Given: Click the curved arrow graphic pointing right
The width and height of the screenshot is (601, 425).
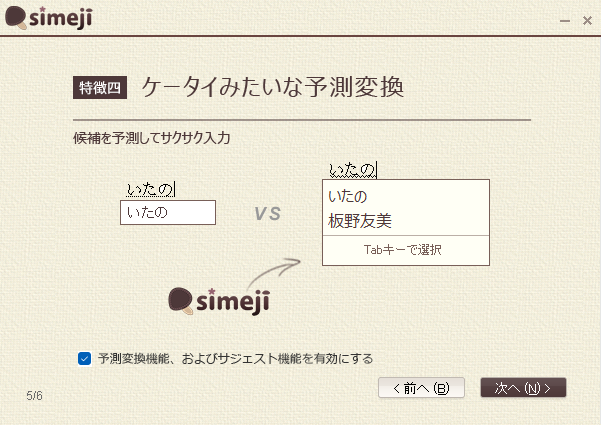Looking at the screenshot, I should pyautogui.click(x=273, y=271).
